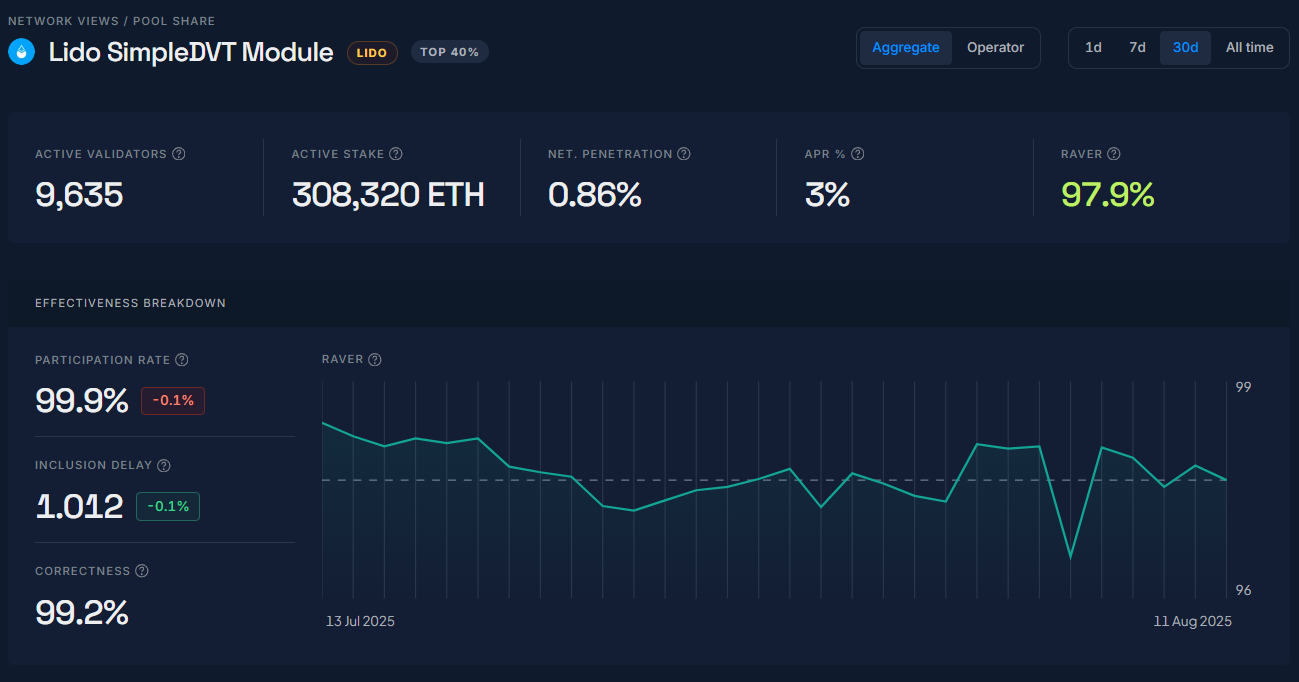This screenshot has width=1299, height=682.
Task: Click the 99.2% correctness value
Action: 82,612
